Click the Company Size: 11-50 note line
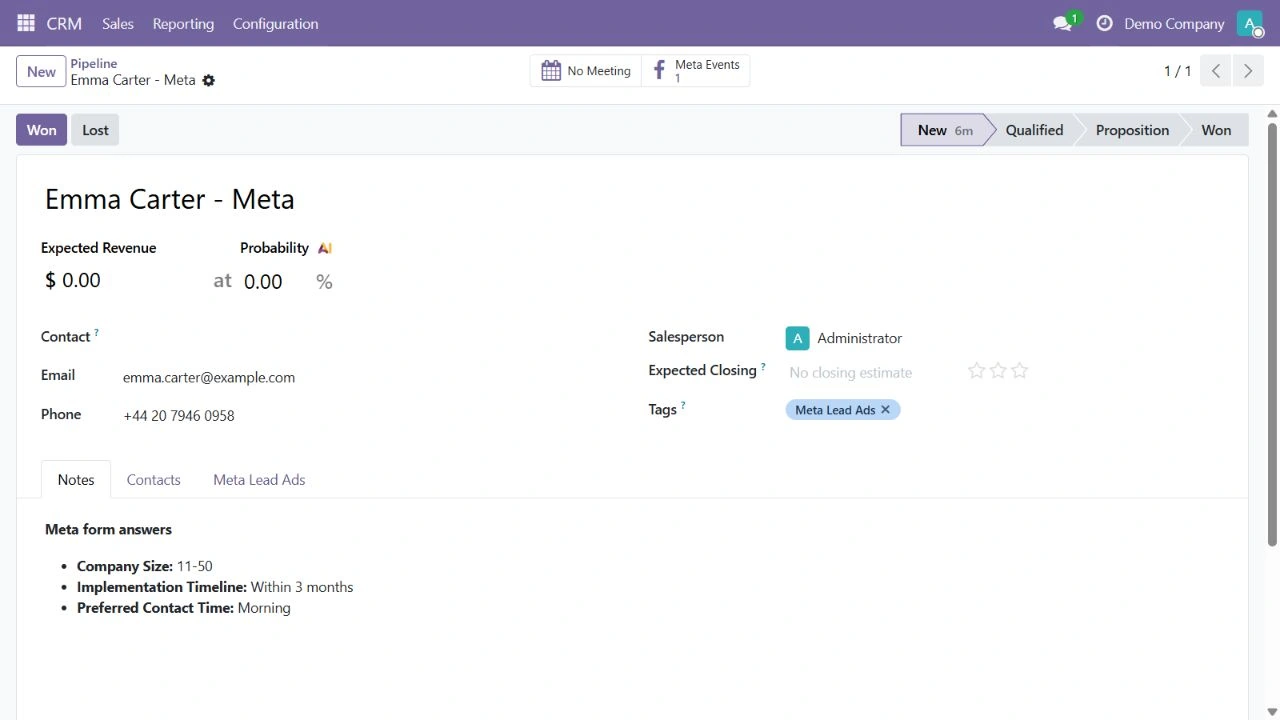 pos(145,566)
